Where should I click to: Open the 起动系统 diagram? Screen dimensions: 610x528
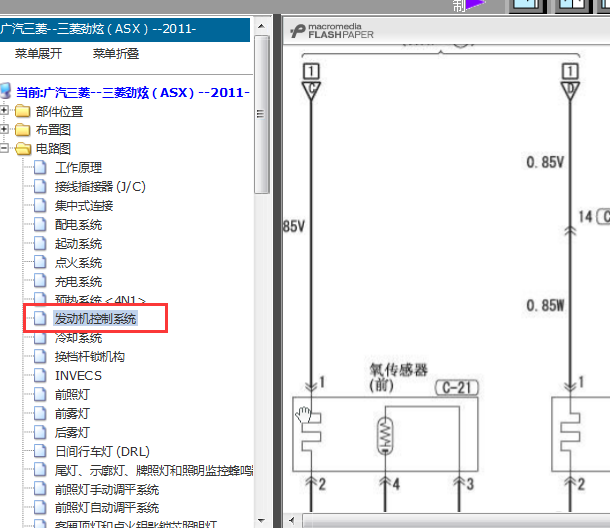click(78, 244)
